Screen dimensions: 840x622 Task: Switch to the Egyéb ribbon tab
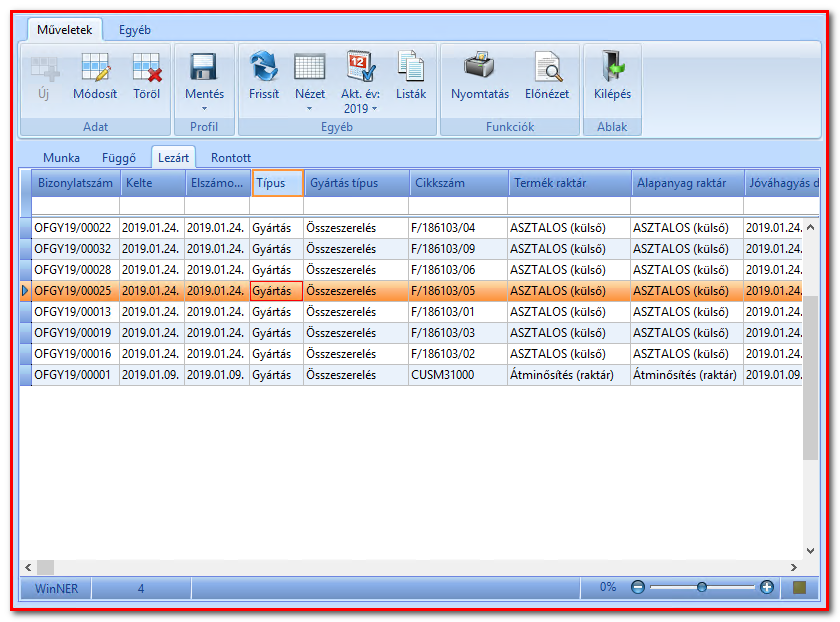click(134, 30)
